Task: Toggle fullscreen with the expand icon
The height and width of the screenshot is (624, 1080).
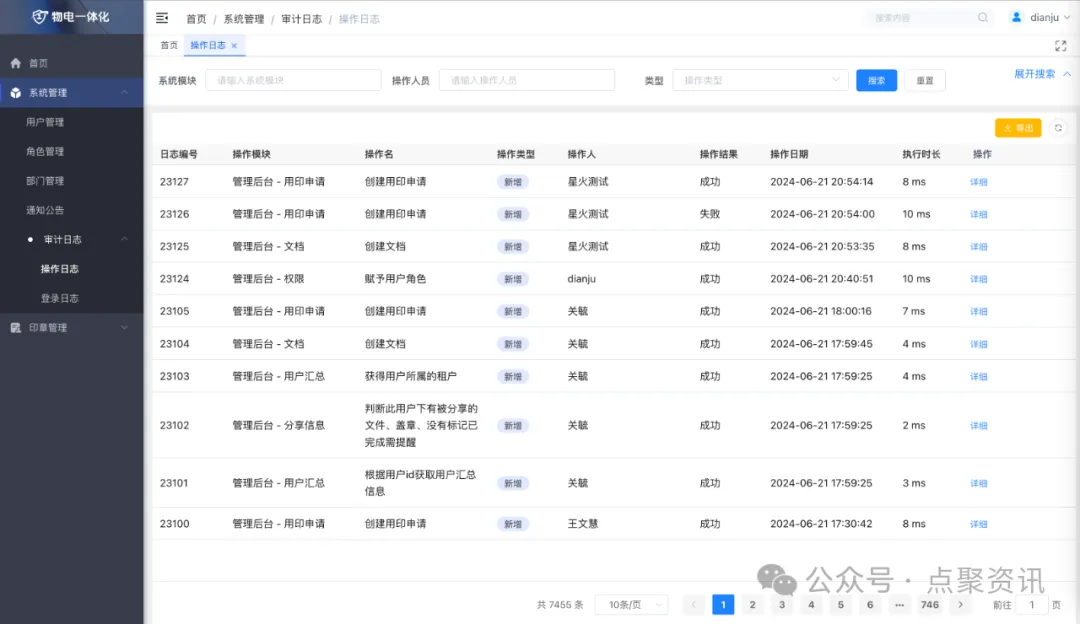Action: (x=1061, y=45)
